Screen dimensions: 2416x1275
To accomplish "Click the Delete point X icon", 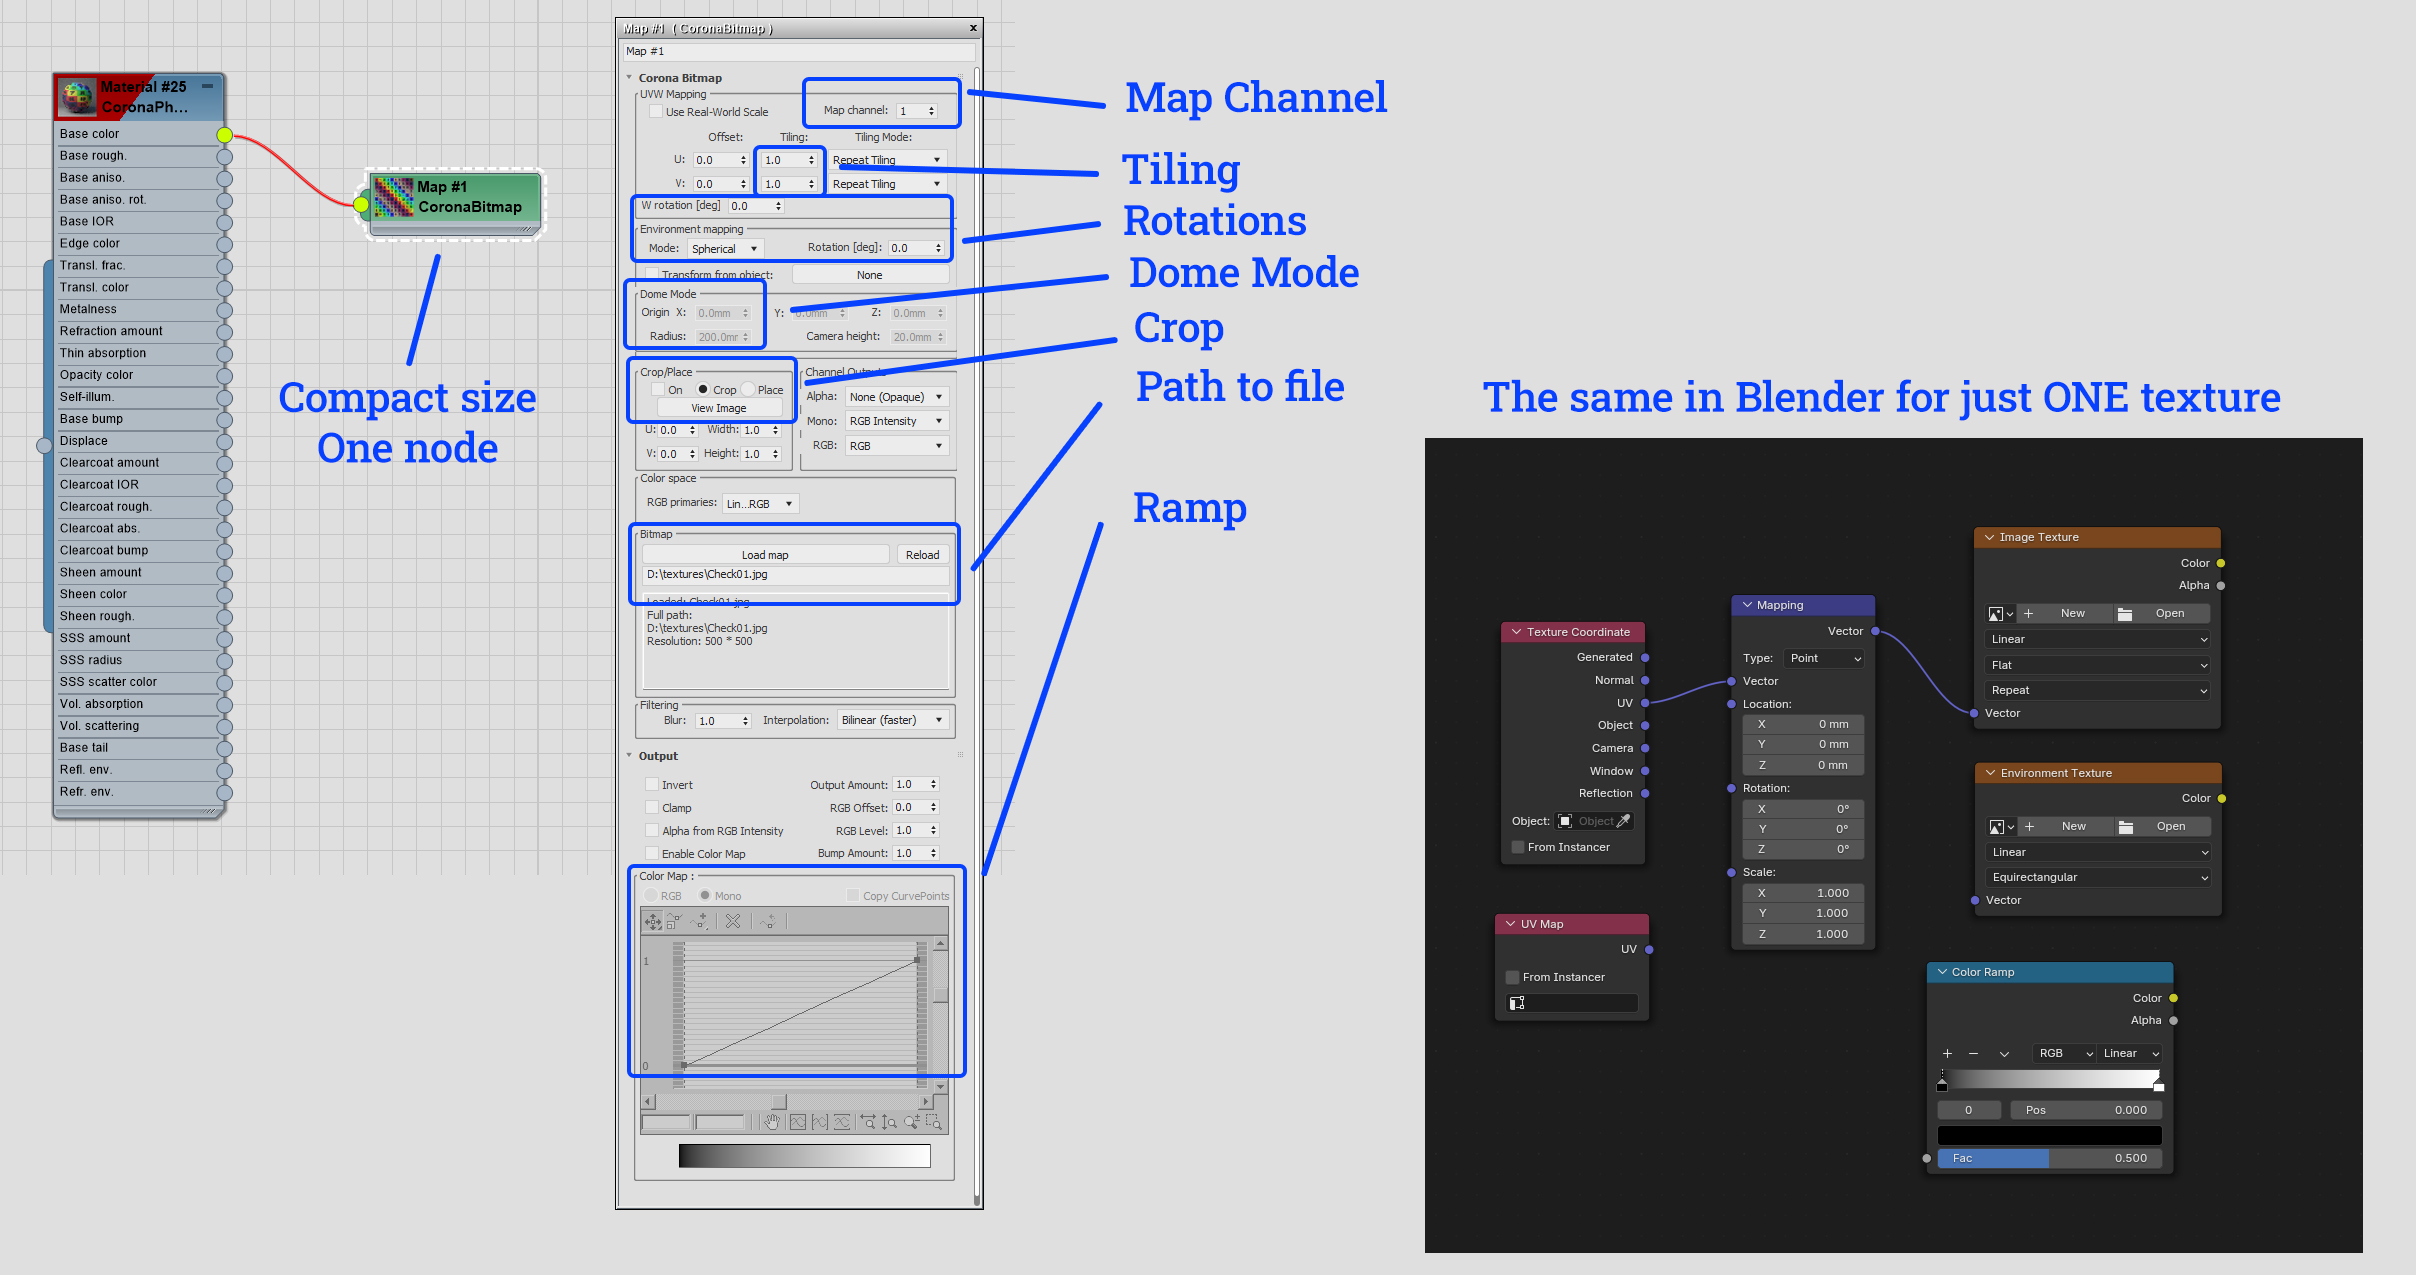I will (x=733, y=921).
